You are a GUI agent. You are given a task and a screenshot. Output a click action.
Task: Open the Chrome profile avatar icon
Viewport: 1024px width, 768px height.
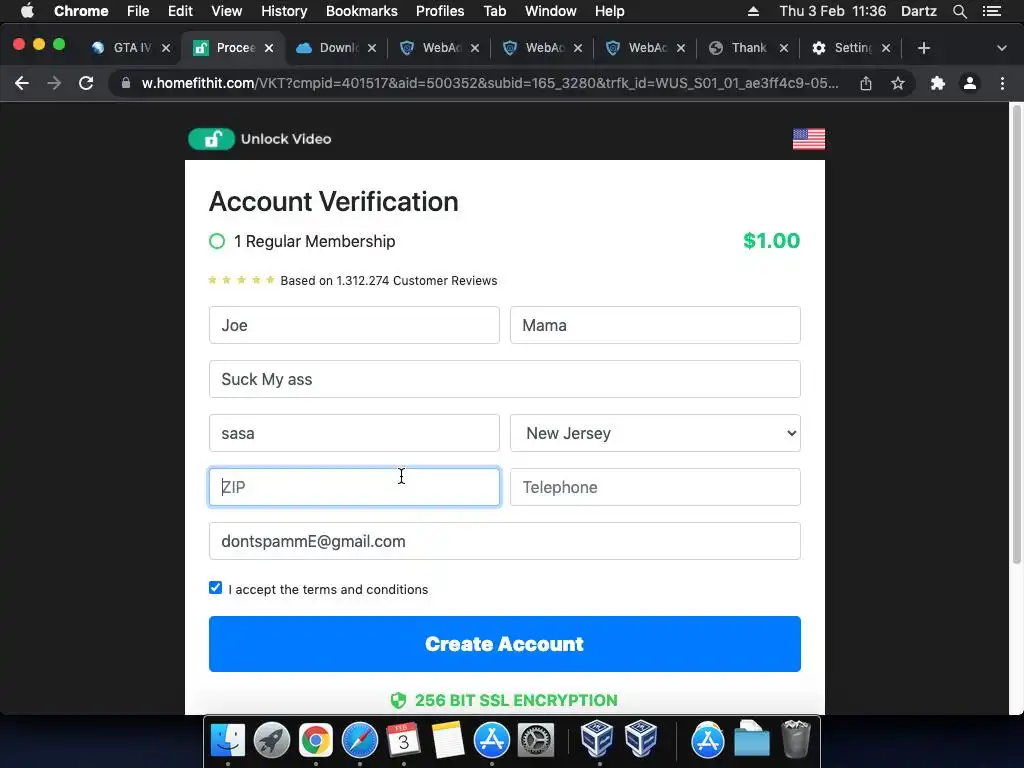[970, 83]
